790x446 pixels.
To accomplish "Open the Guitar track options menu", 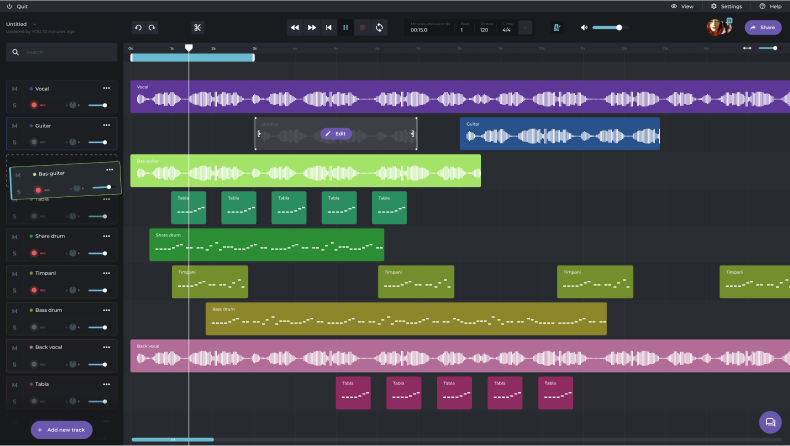I will [x=106, y=125].
